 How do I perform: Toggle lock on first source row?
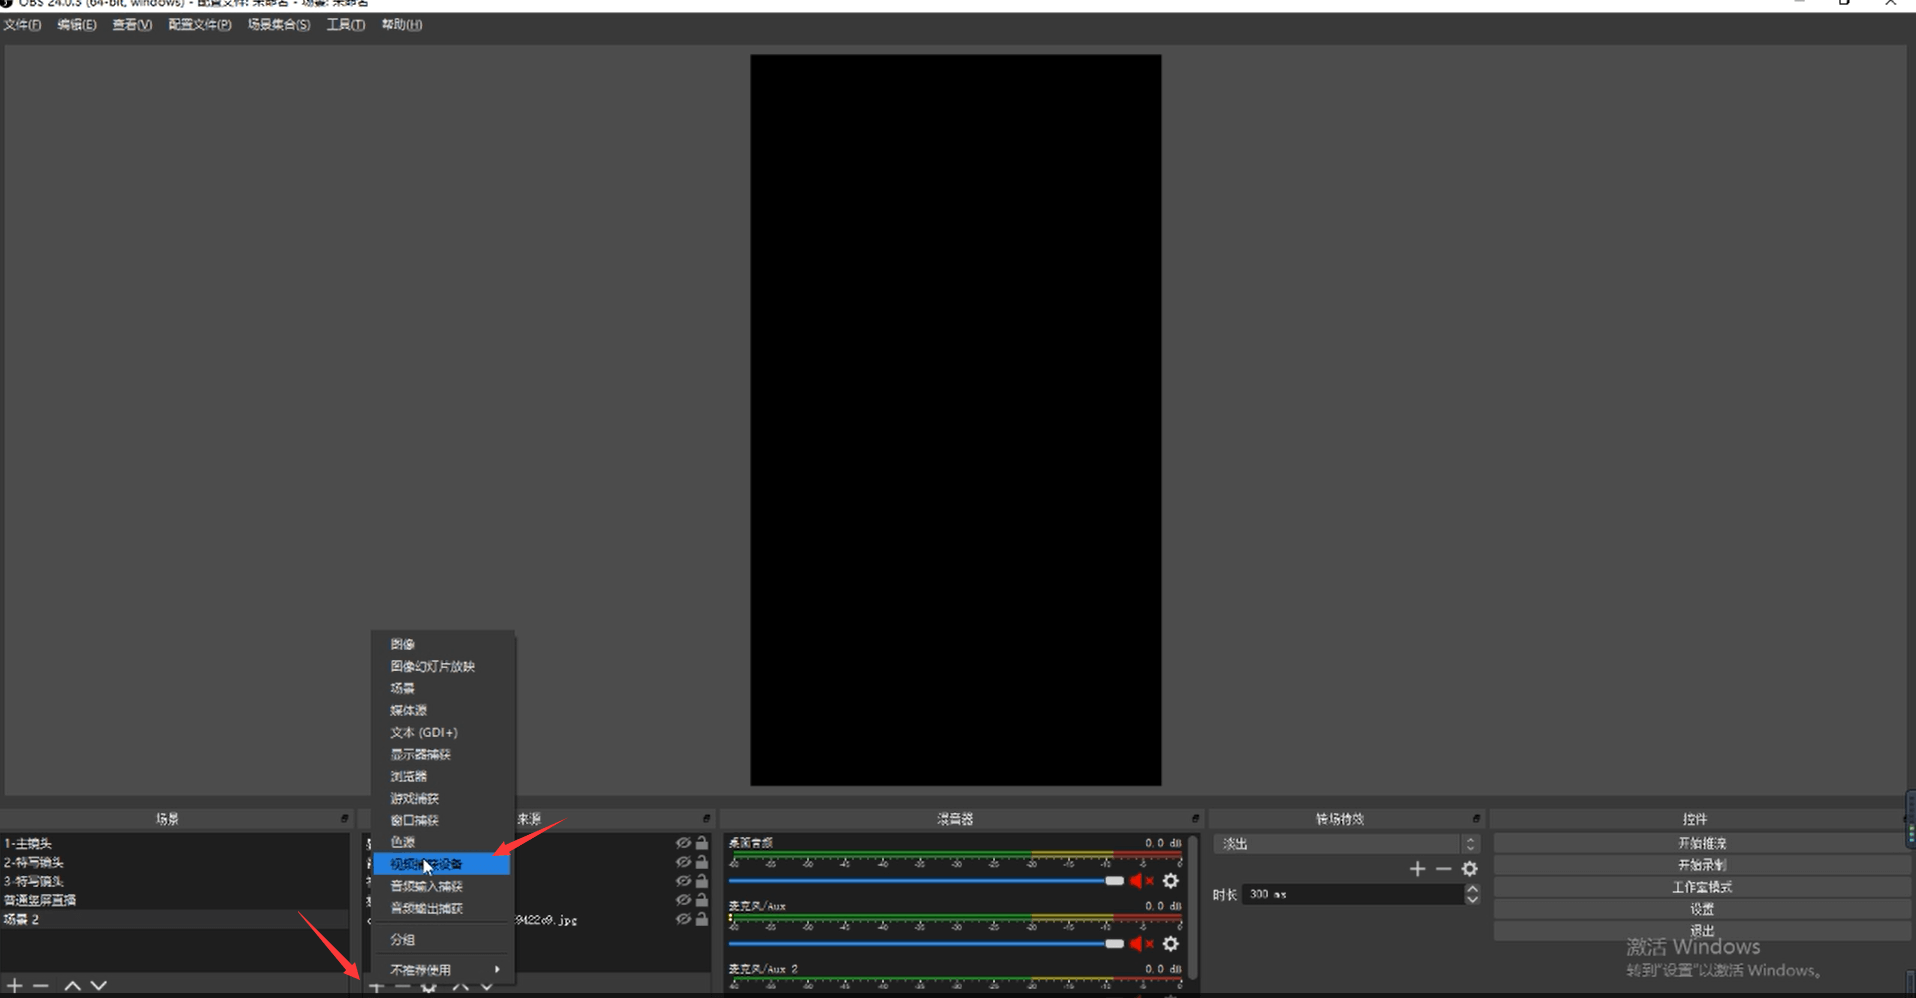tap(702, 843)
